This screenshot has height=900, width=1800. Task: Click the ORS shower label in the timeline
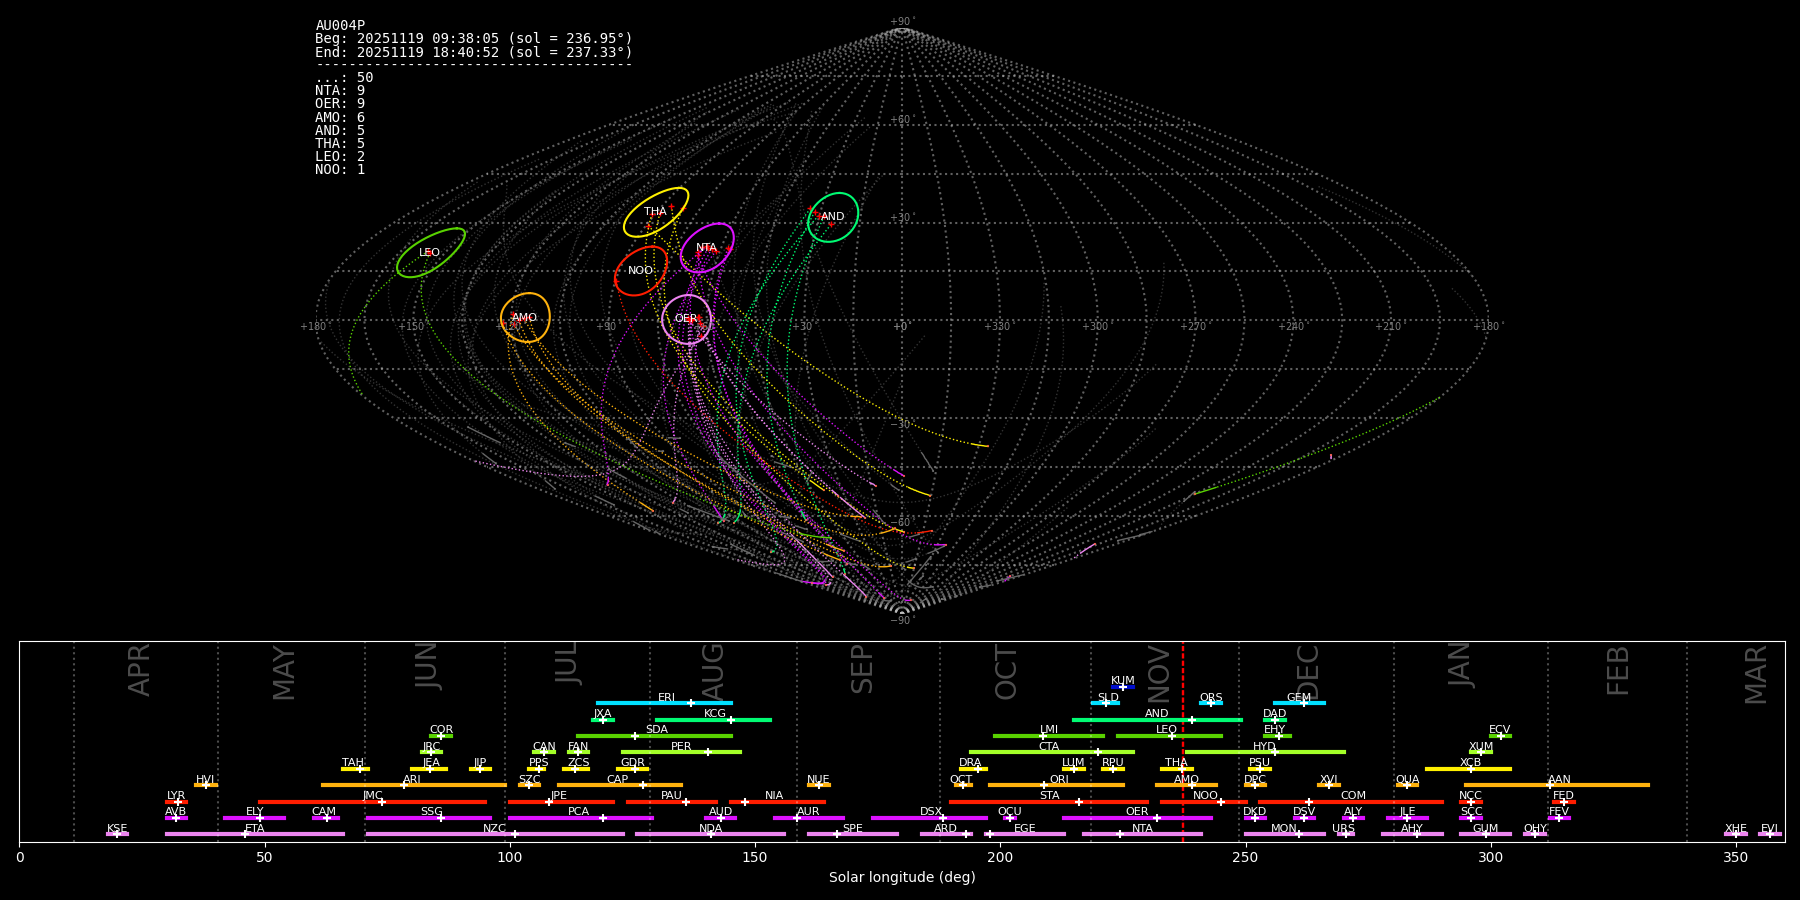(x=1211, y=698)
